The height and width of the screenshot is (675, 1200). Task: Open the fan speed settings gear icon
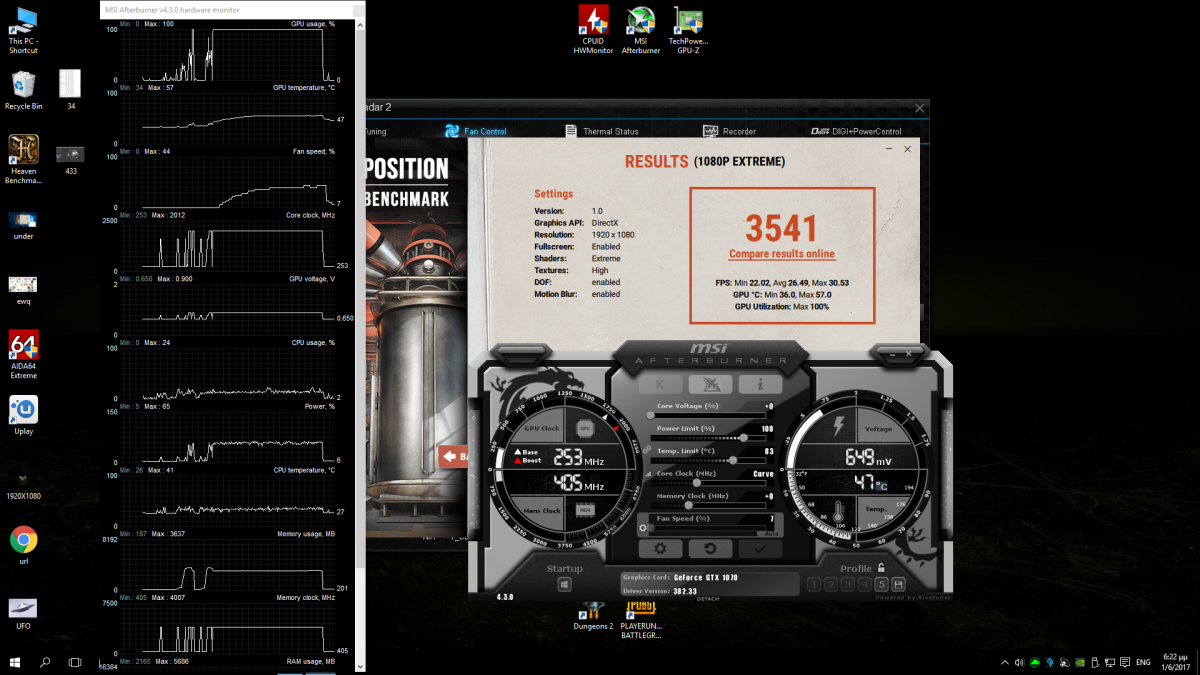pyautogui.click(x=643, y=528)
